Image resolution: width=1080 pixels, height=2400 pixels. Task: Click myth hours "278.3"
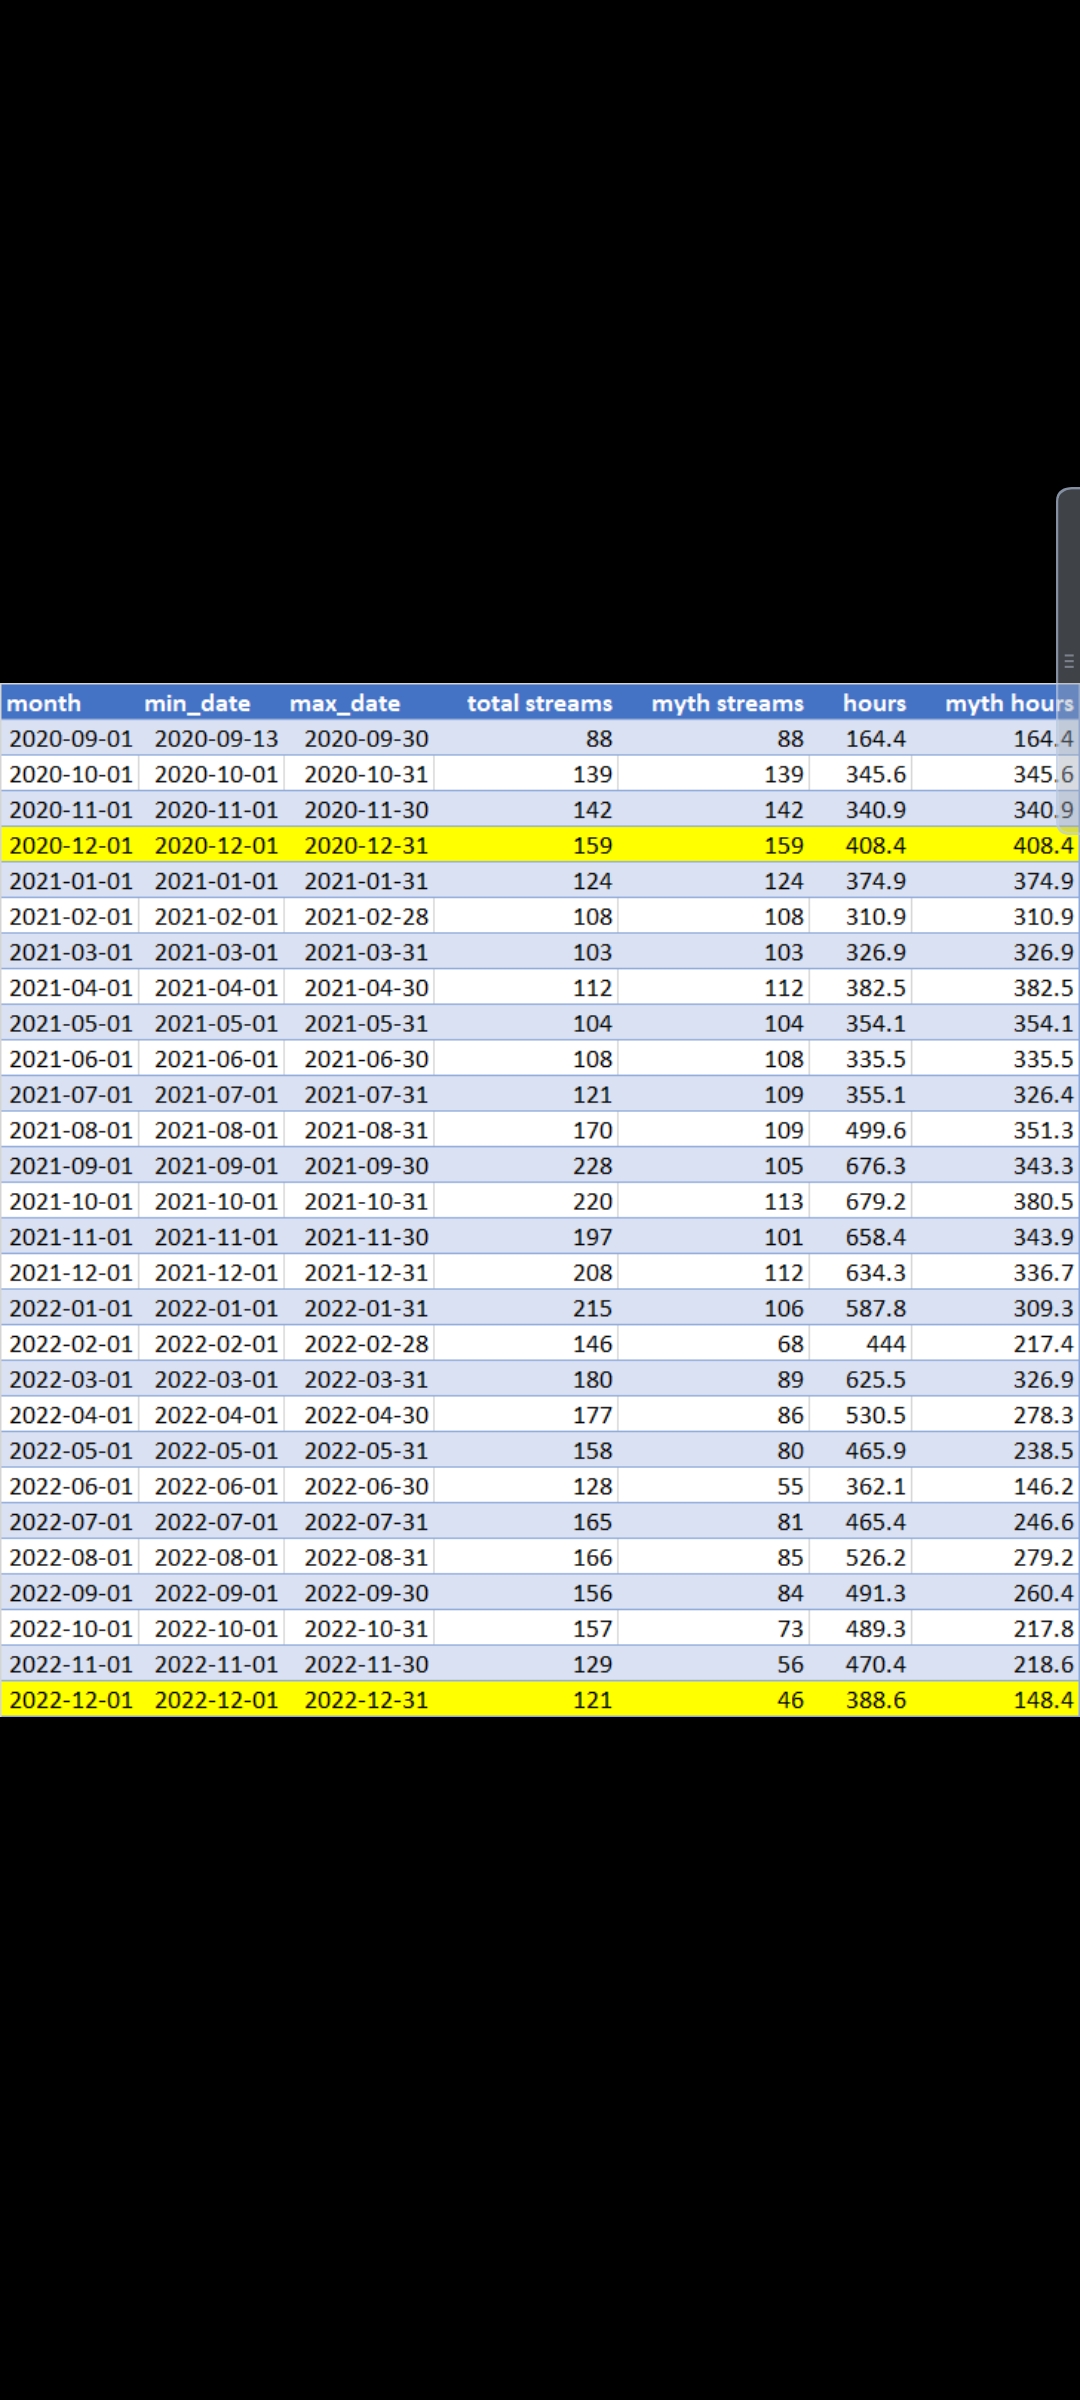point(1043,1415)
